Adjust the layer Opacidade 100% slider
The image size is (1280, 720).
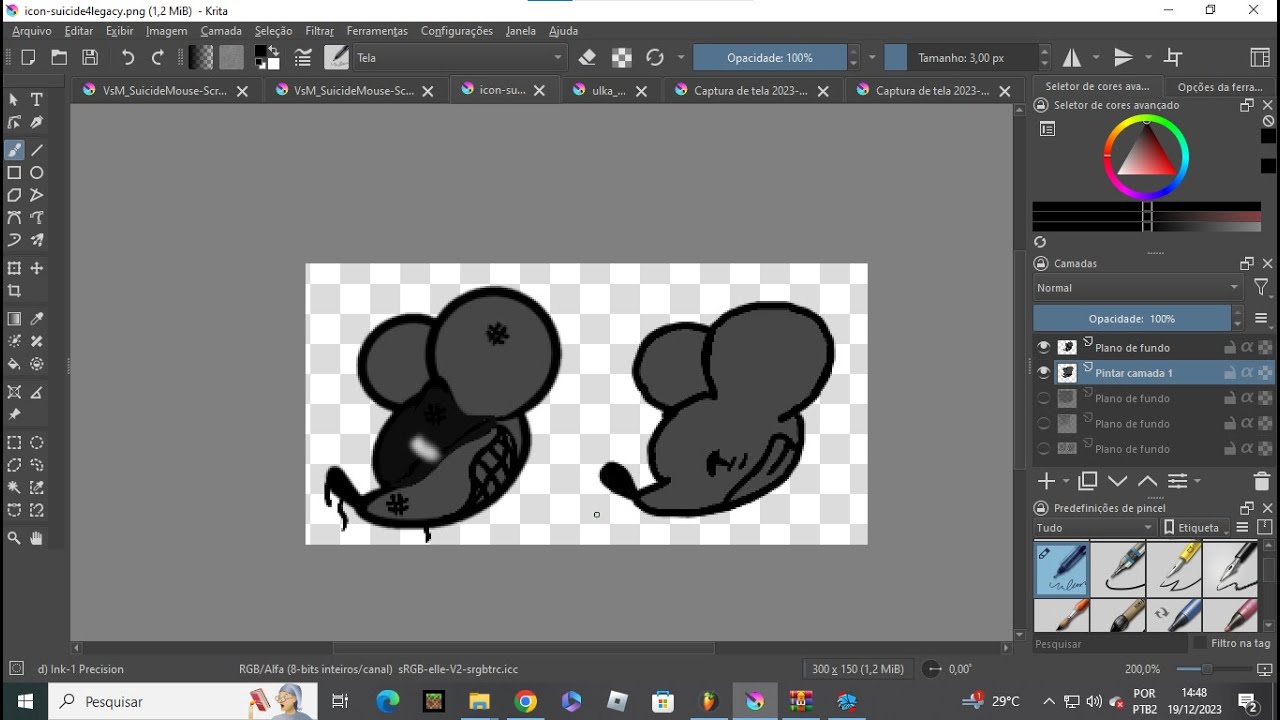[1132, 319]
